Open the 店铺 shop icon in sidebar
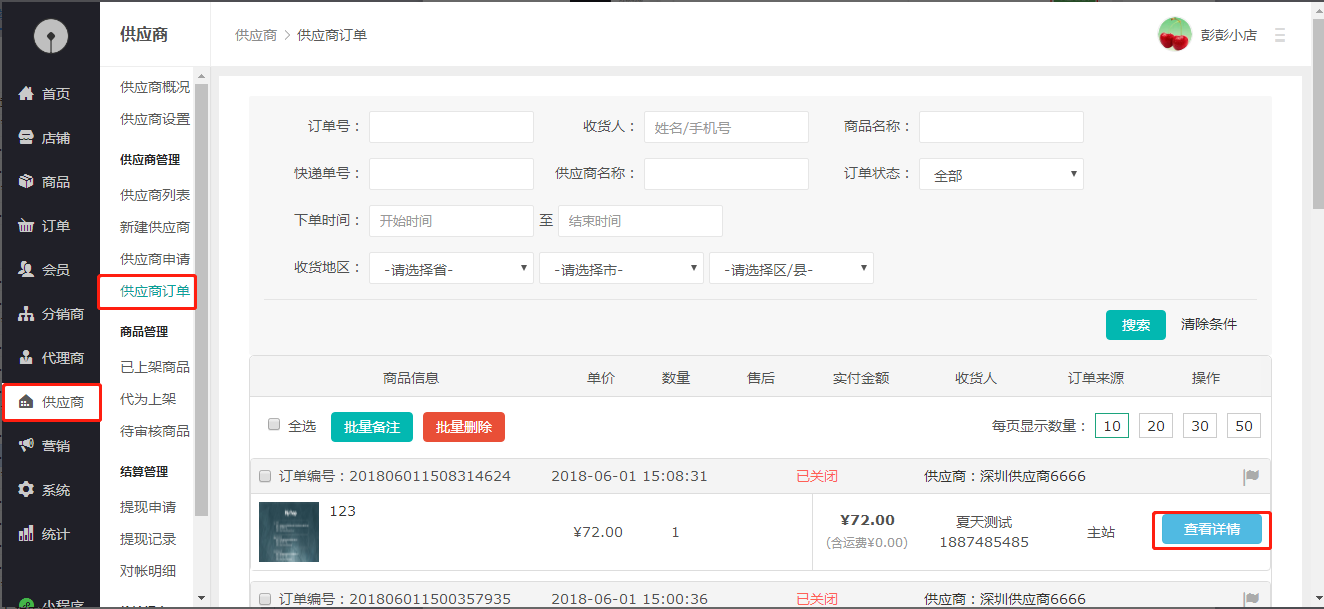This screenshot has height=609, width=1324. (x=27, y=138)
